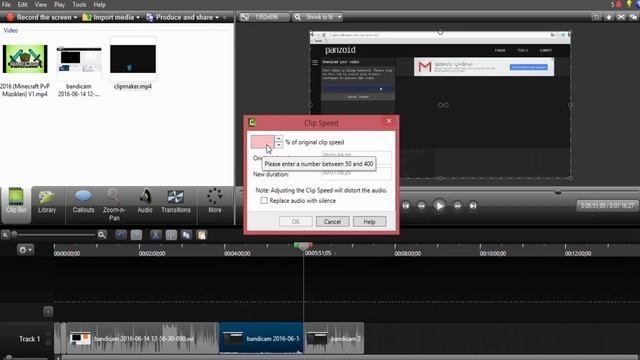Viewport: 640px width, 360px height.
Task: Click the add track plus icon
Action: (x=48, y=312)
